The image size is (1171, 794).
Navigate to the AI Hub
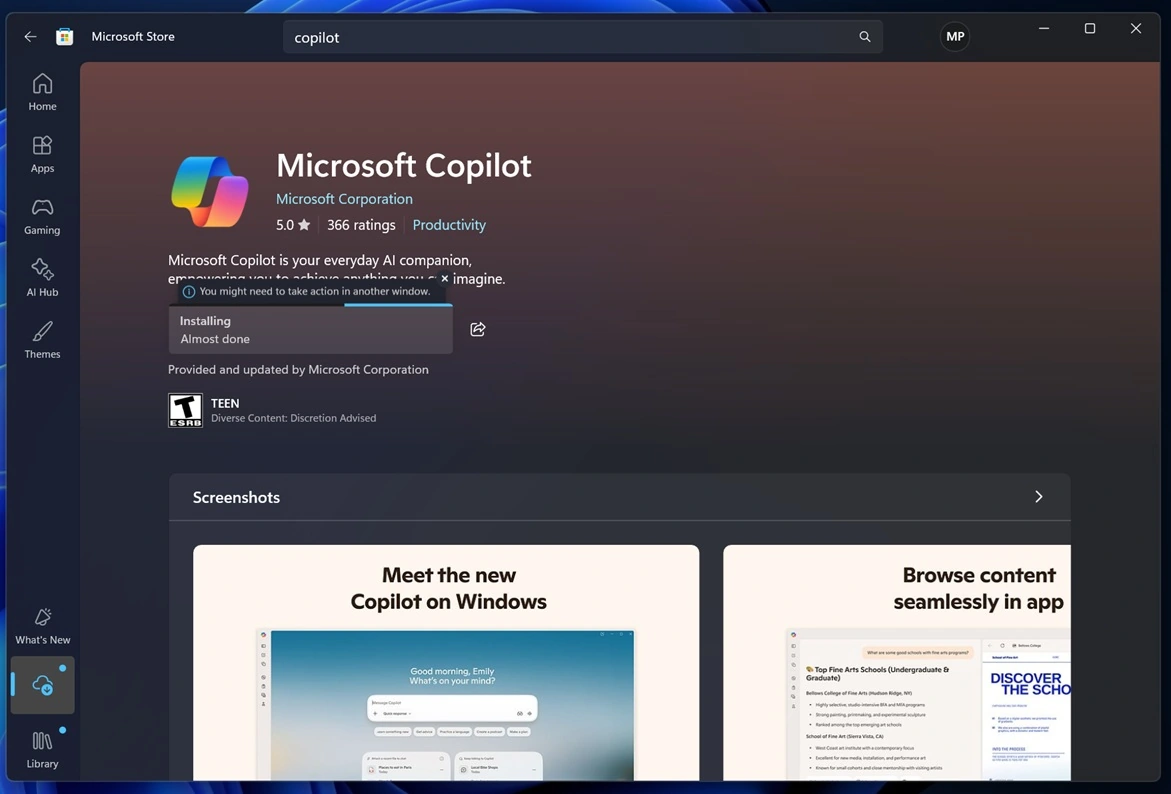(41, 277)
